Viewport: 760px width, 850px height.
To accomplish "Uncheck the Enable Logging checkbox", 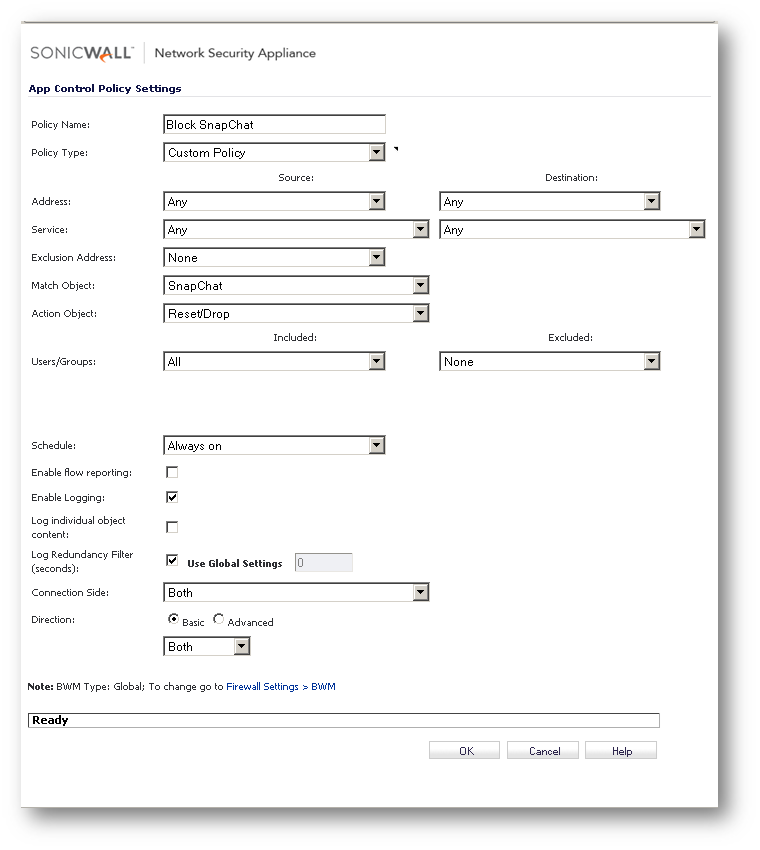I will click(x=172, y=497).
